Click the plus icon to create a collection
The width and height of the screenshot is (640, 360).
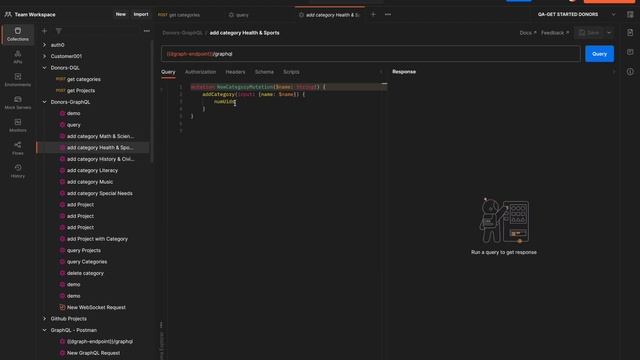click(x=44, y=31)
